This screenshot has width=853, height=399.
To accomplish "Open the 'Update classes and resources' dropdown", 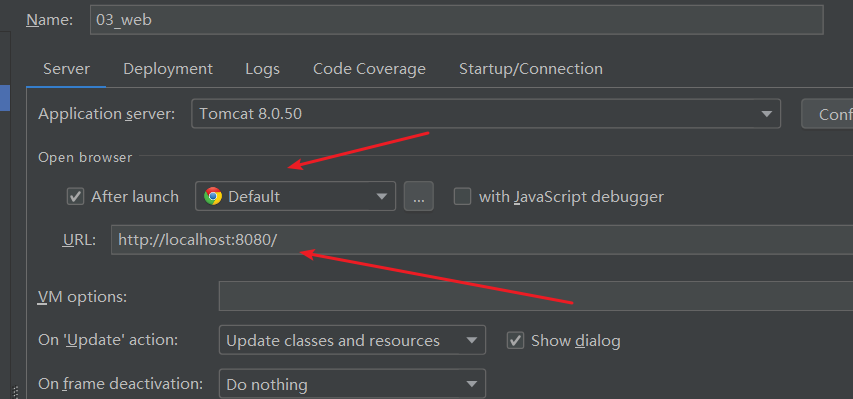I will [352, 340].
